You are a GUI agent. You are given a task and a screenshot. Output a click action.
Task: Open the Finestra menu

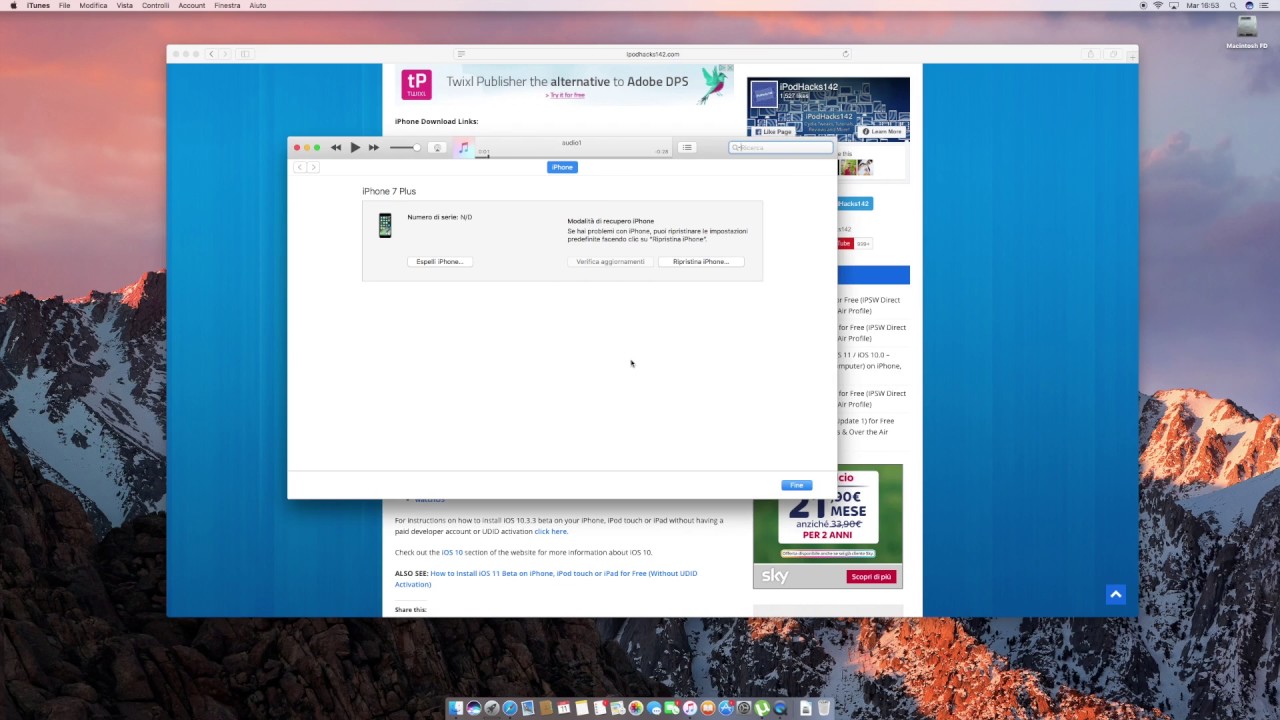tap(227, 5)
